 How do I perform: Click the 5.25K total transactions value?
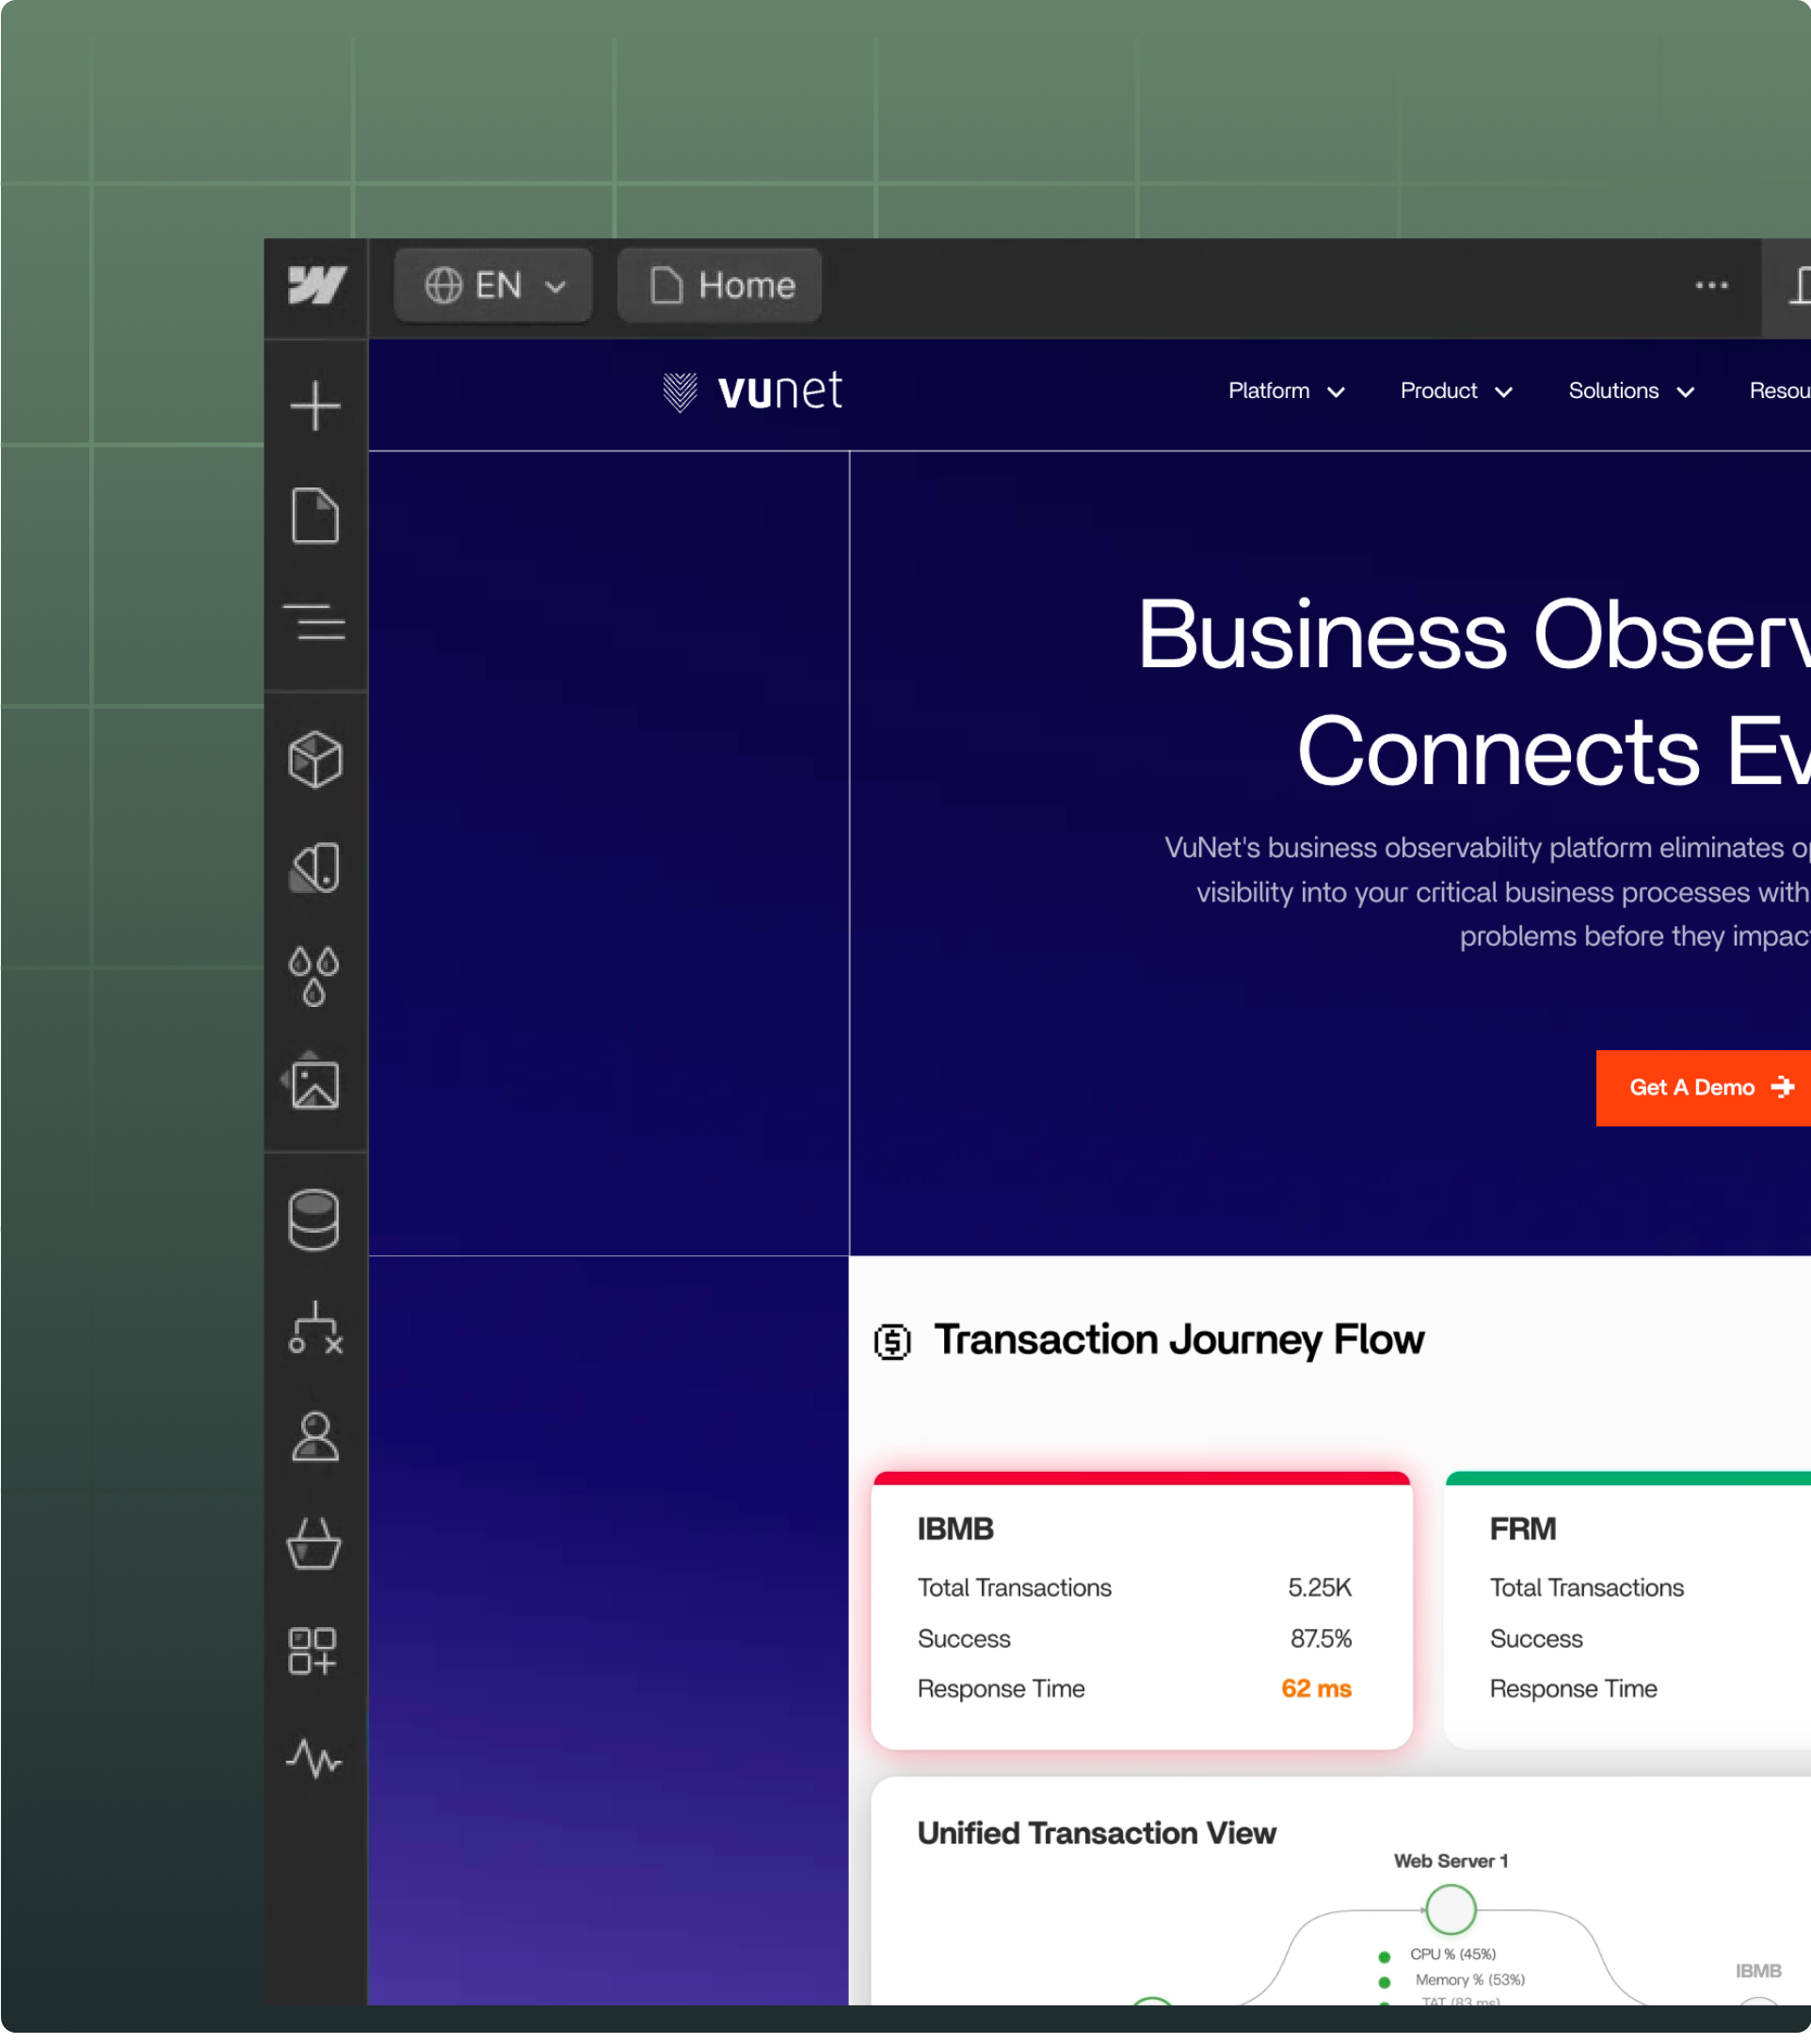click(1320, 1588)
